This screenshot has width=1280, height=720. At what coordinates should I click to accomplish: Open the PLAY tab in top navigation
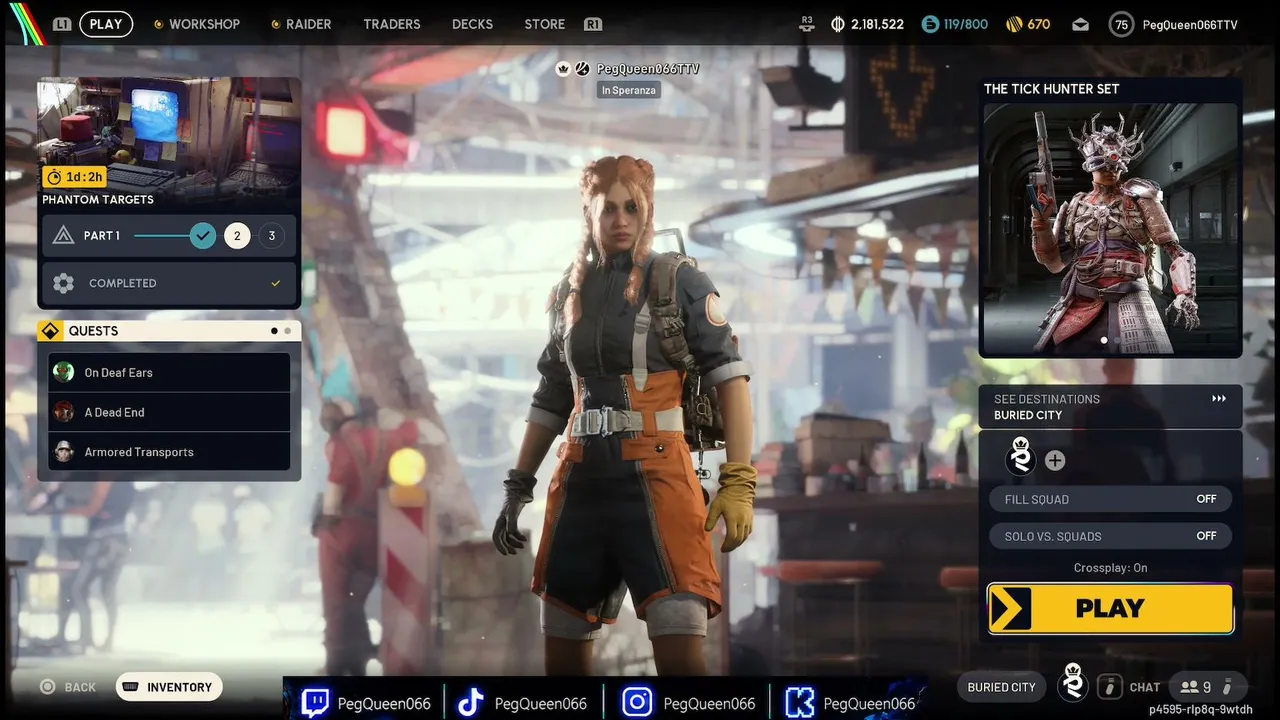point(106,24)
